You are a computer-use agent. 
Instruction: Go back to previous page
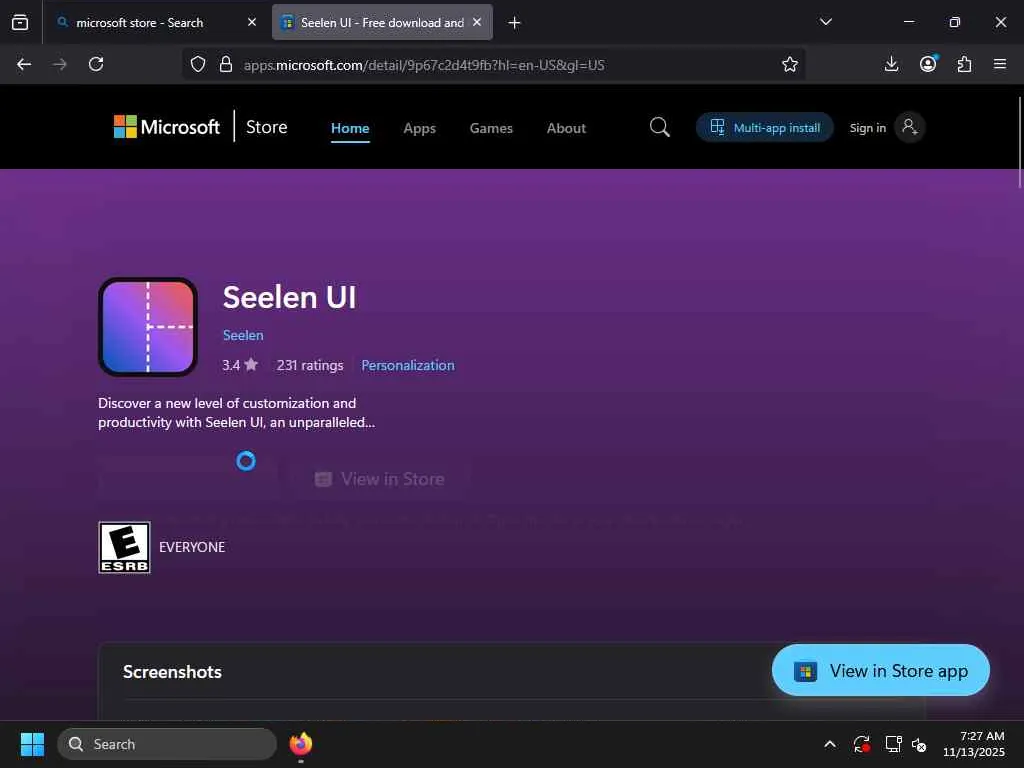(x=24, y=64)
